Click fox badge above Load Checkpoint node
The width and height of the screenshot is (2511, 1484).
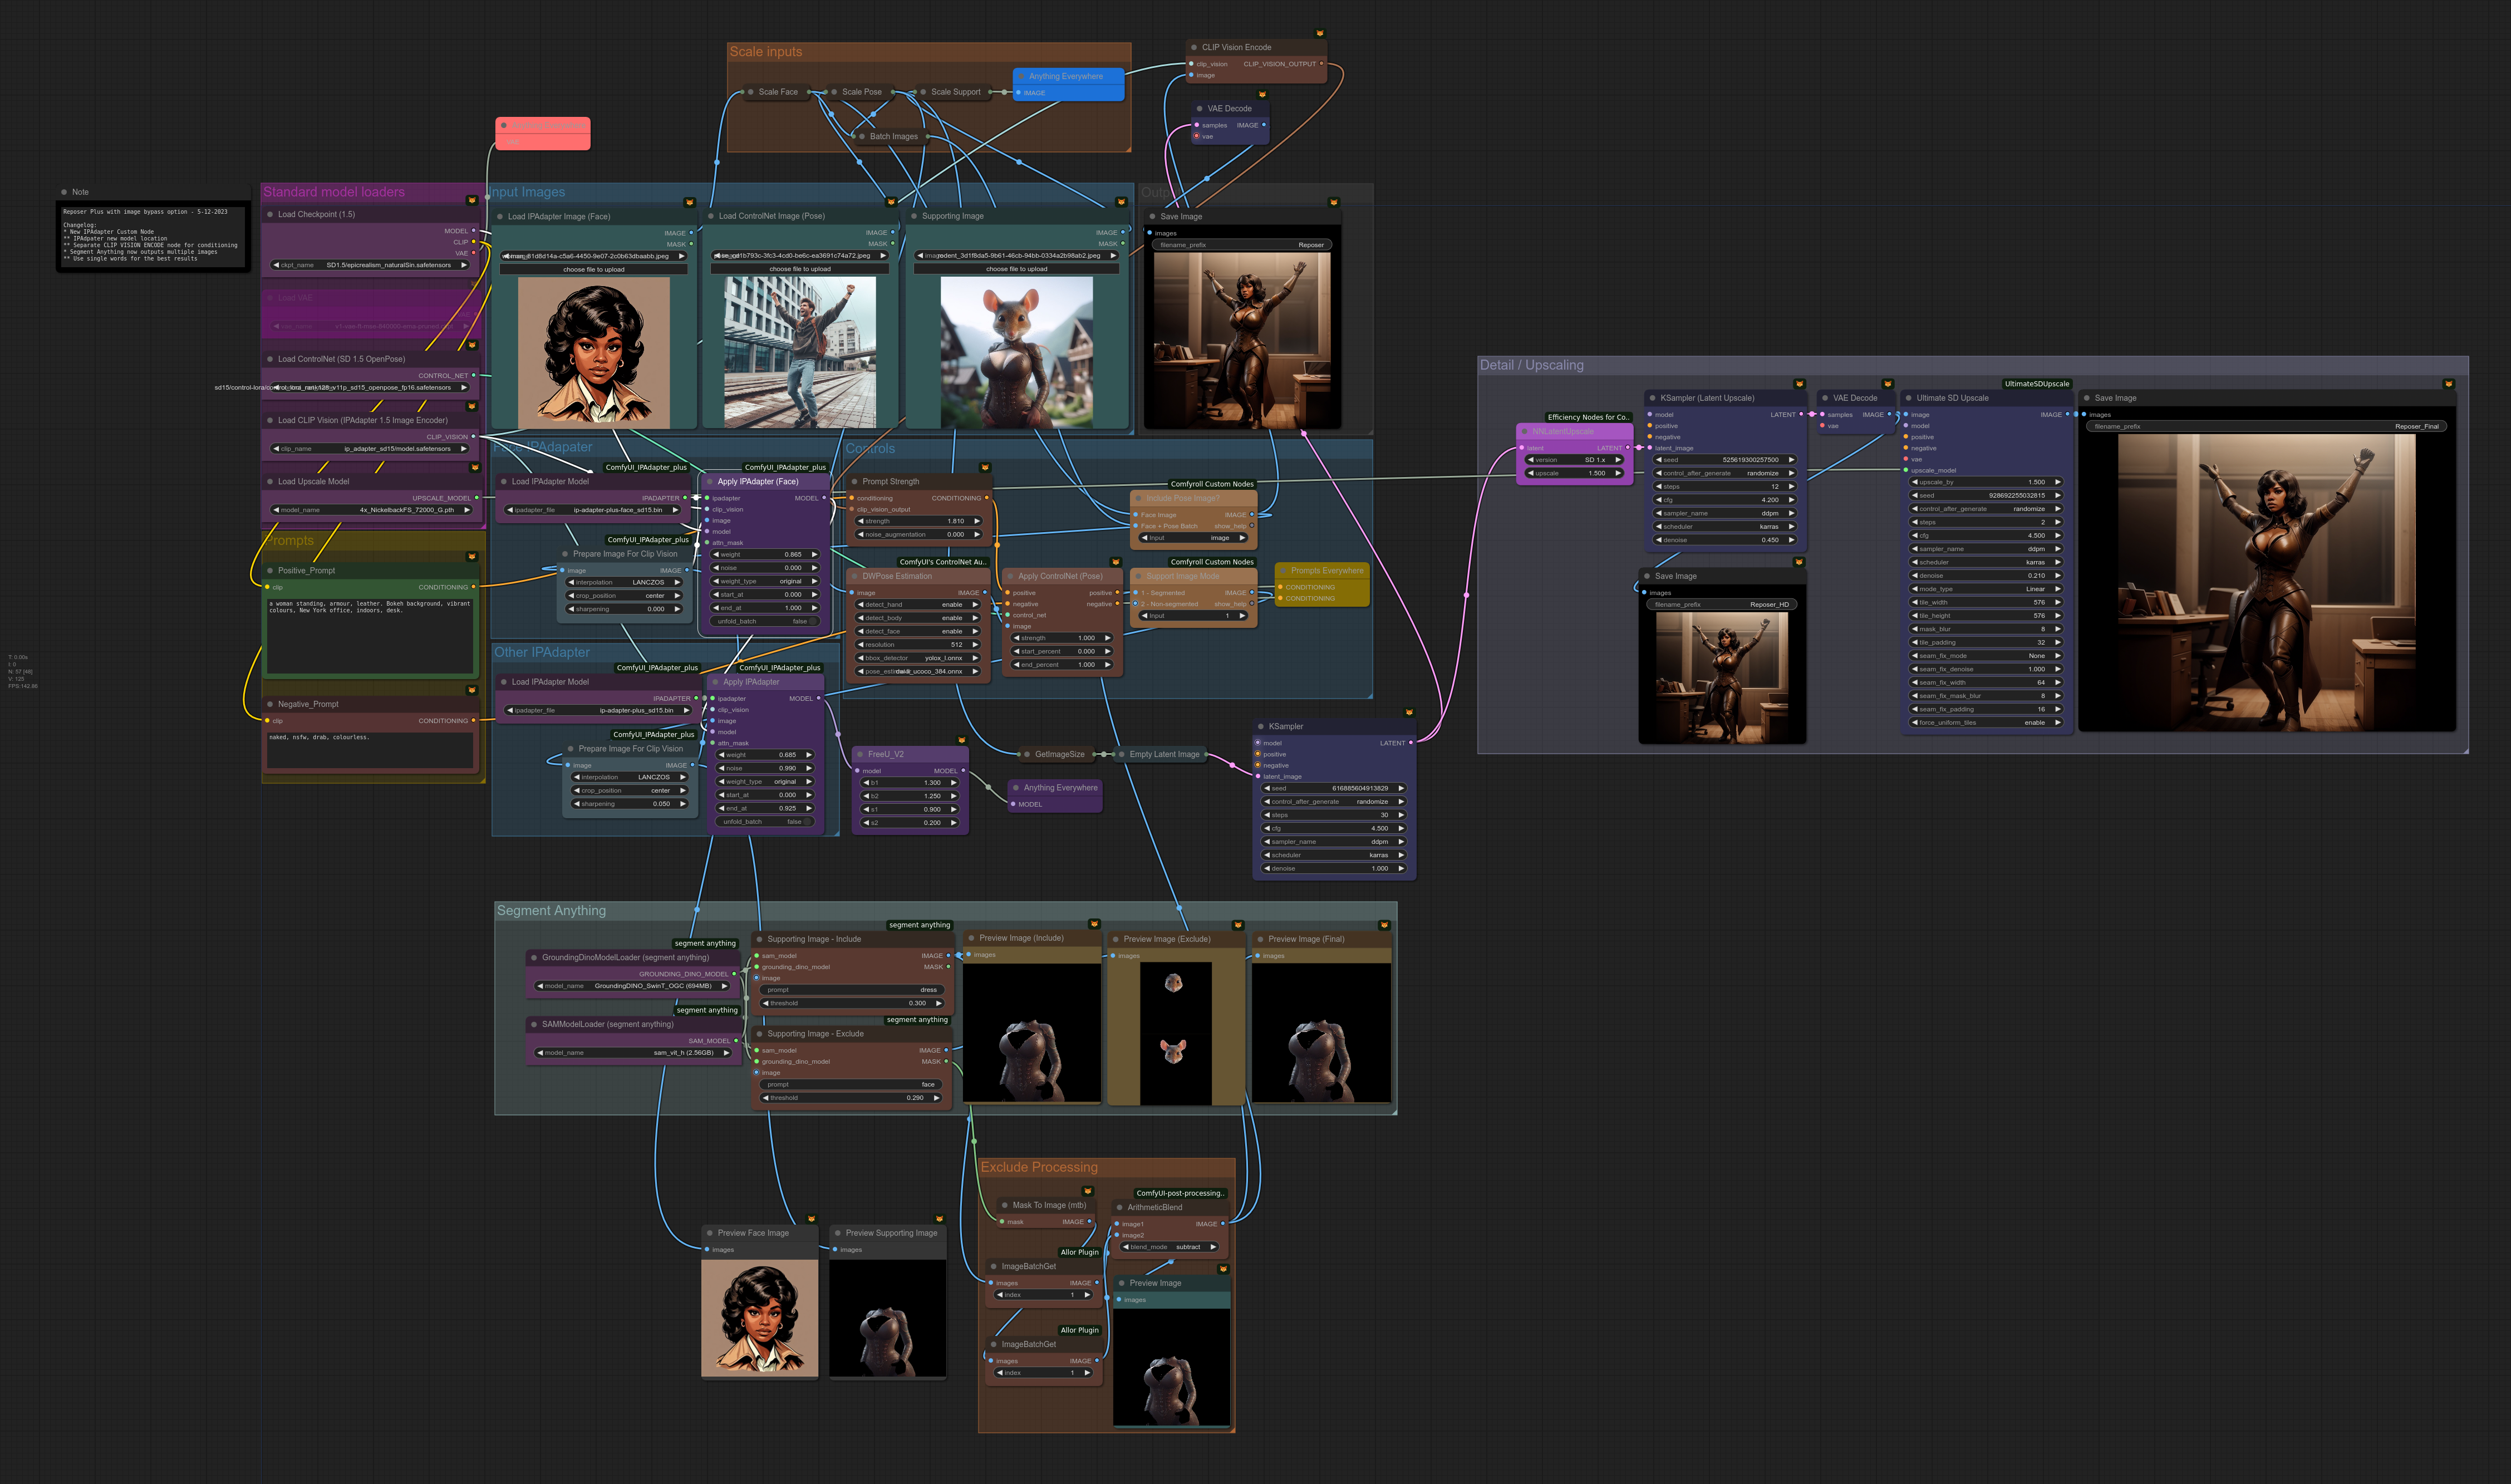click(x=472, y=201)
